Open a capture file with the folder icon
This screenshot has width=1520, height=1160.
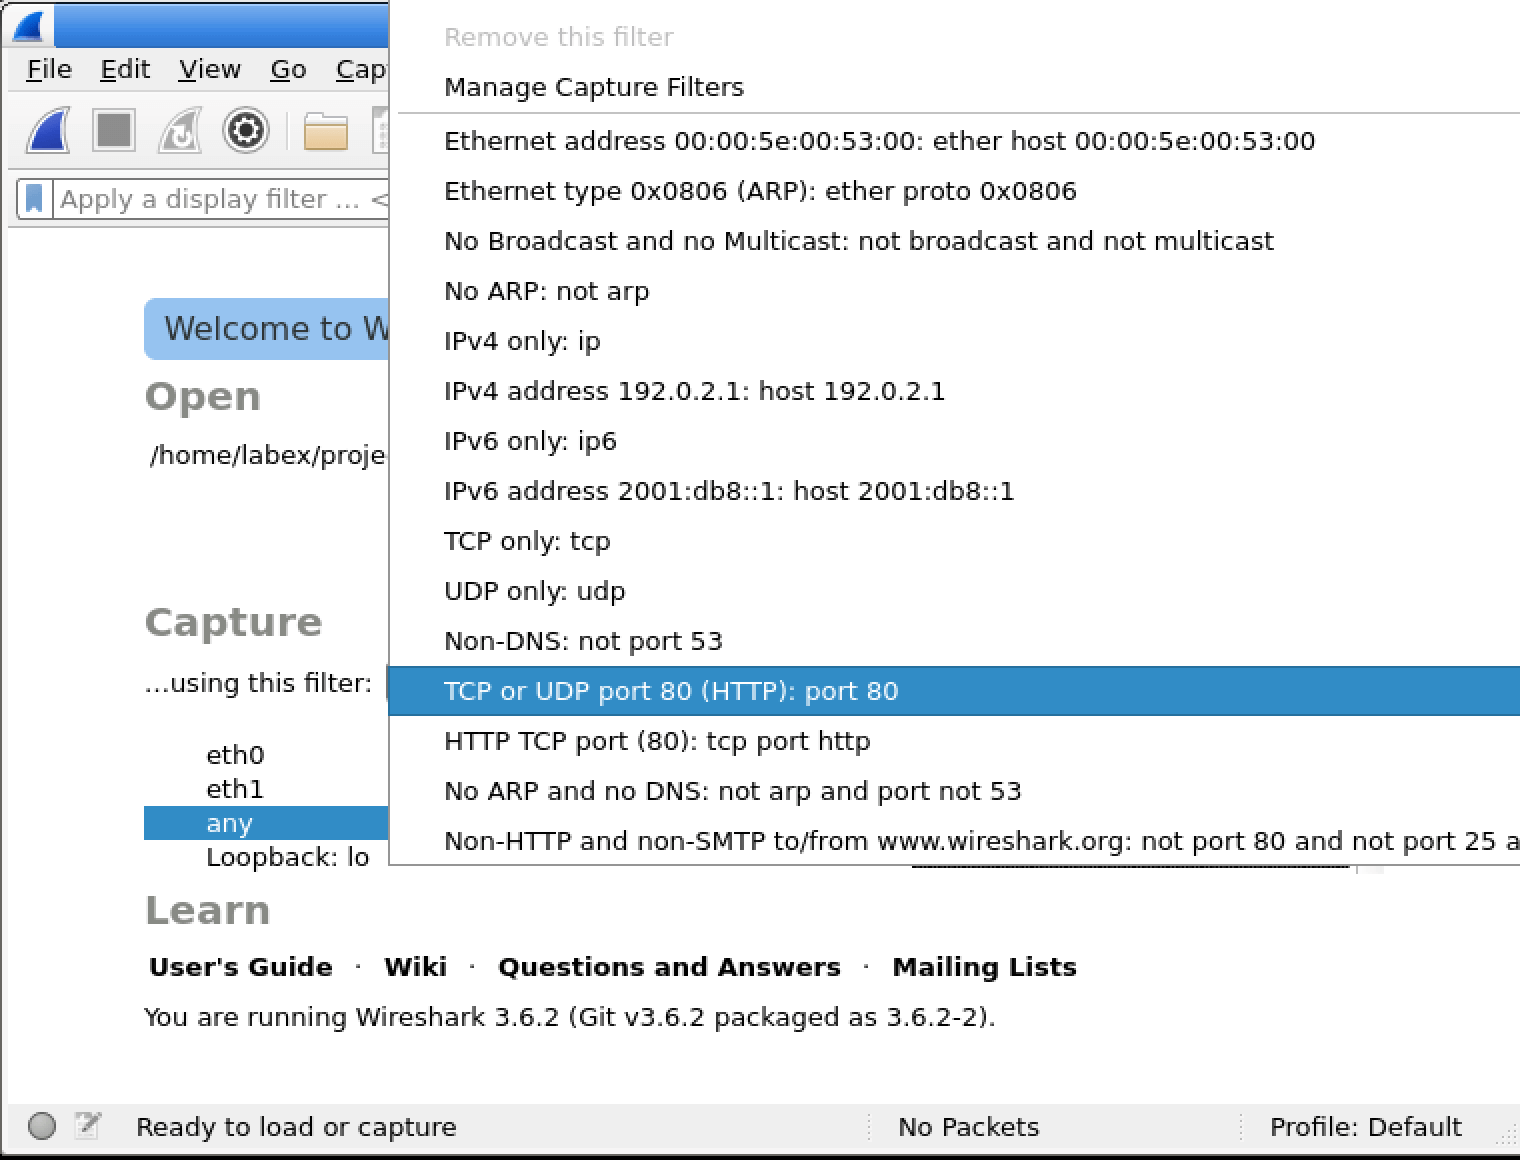(x=325, y=131)
